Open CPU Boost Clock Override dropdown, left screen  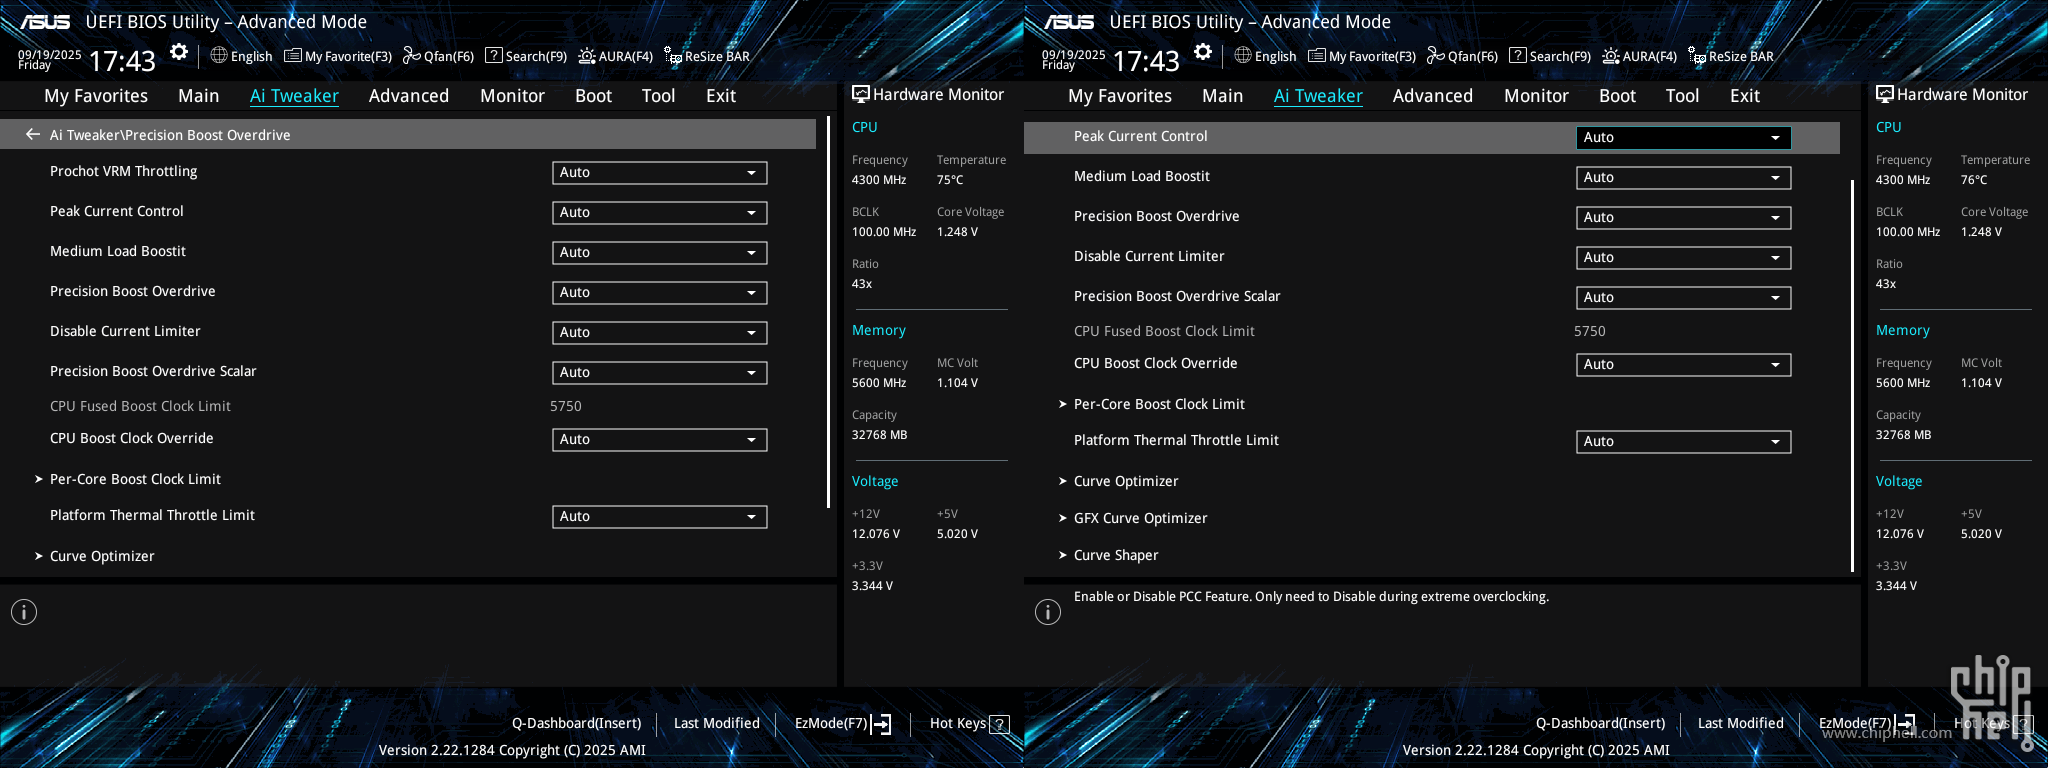(660, 440)
